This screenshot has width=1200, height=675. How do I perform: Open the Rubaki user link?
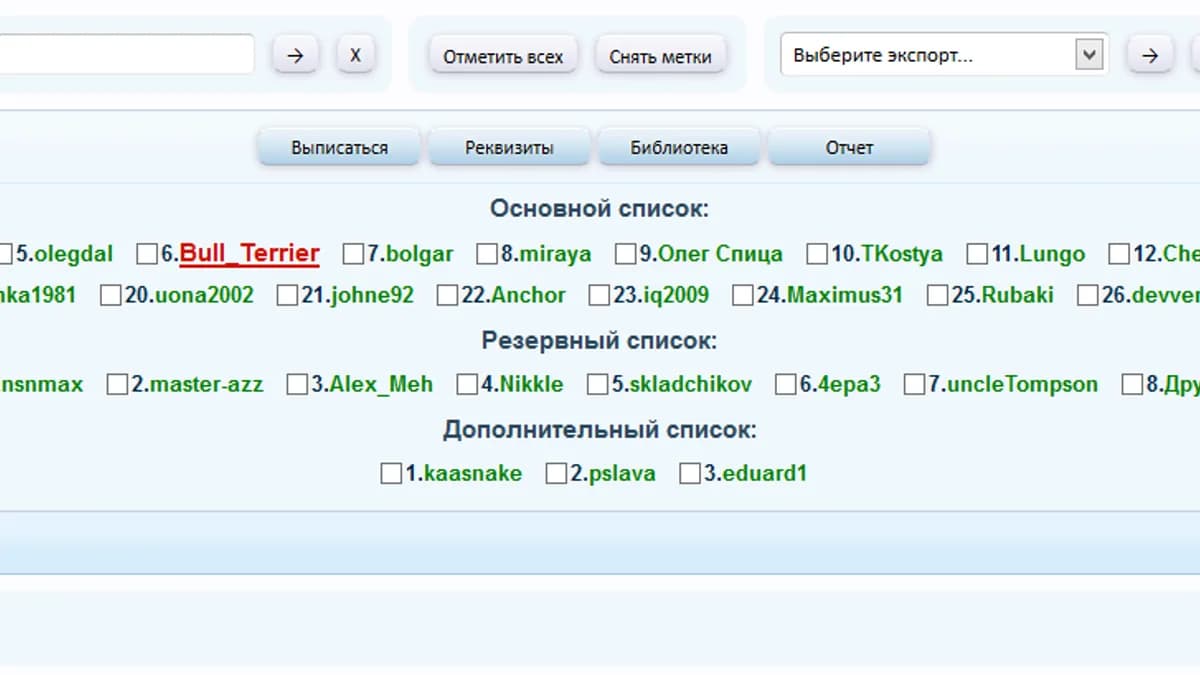pos(1018,296)
